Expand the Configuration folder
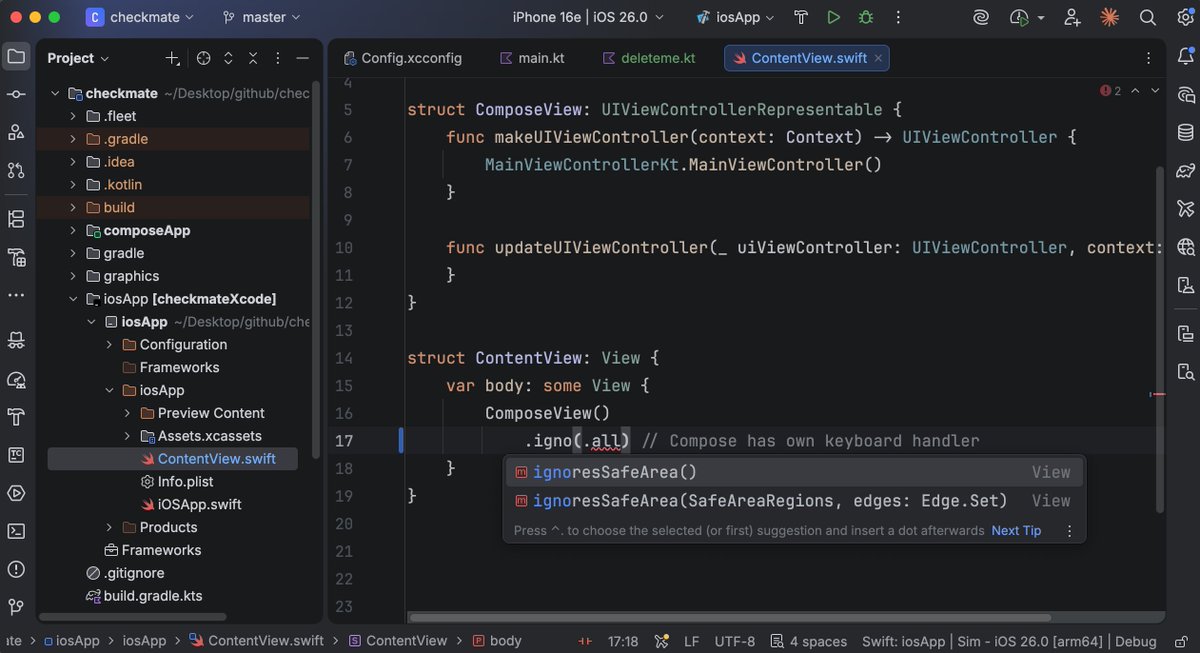1200x653 pixels. click(x=109, y=344)
